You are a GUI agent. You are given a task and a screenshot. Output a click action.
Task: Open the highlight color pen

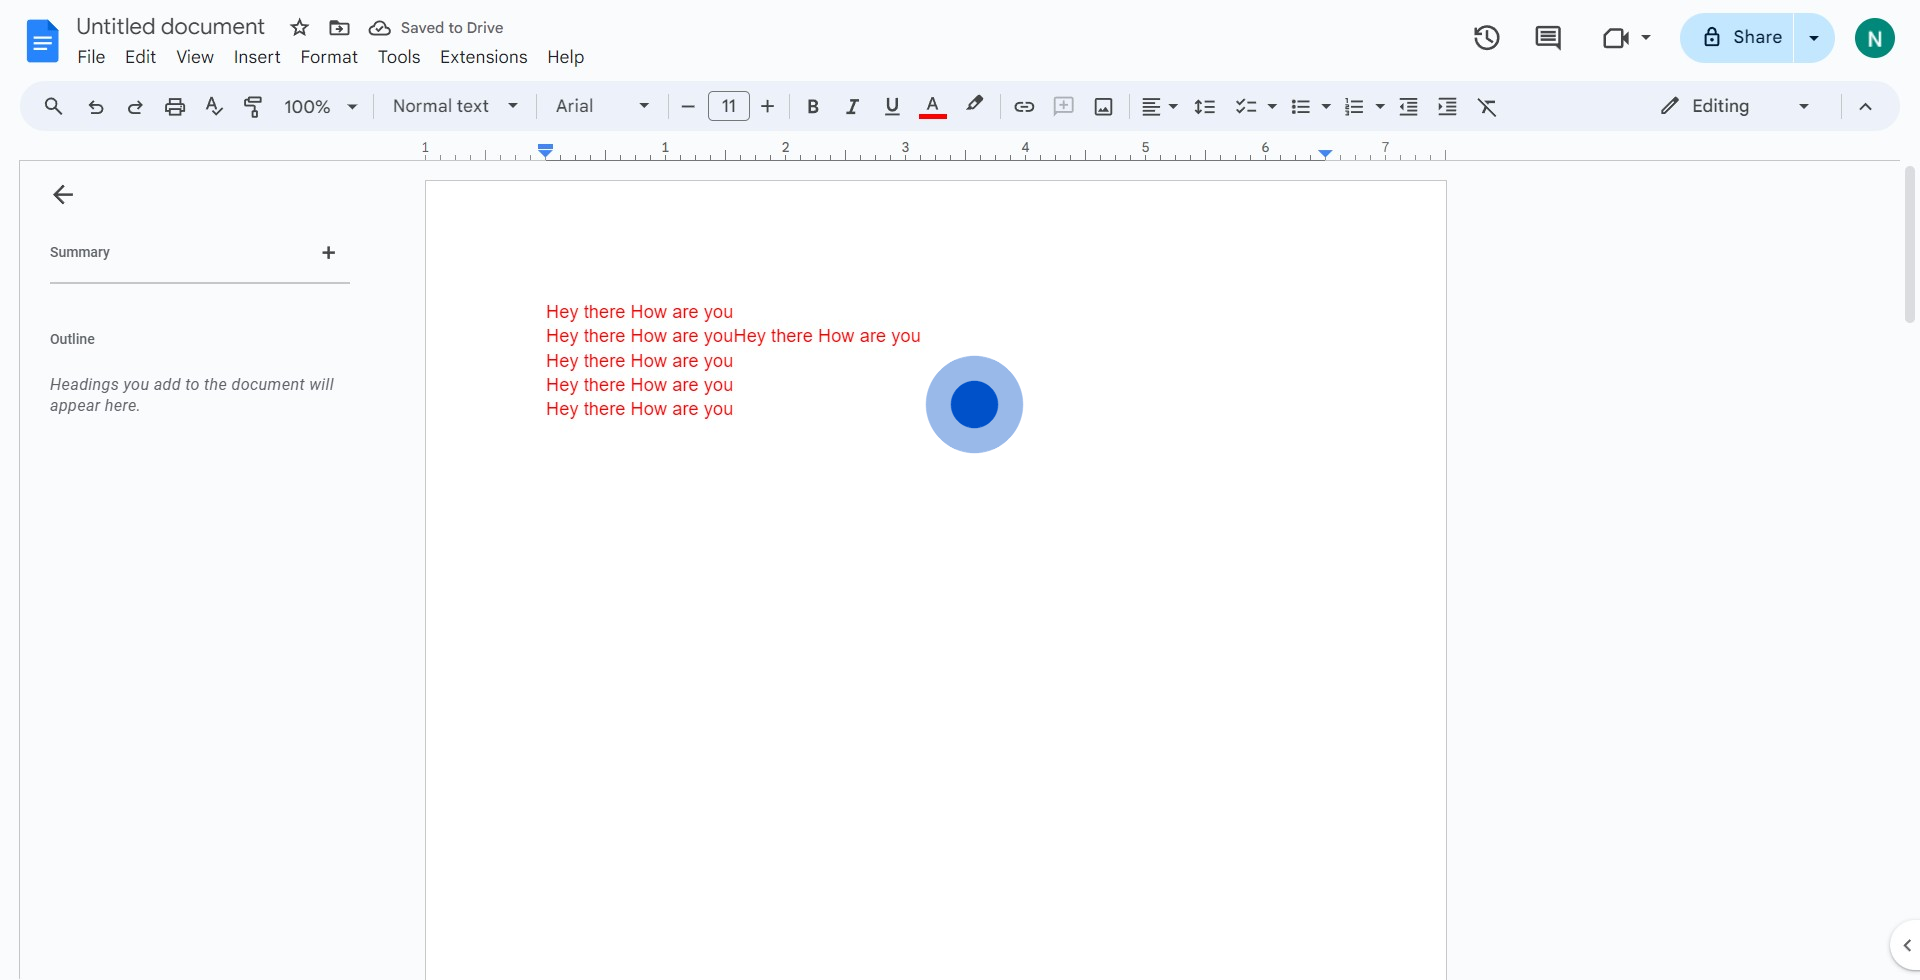click(974, 105)
